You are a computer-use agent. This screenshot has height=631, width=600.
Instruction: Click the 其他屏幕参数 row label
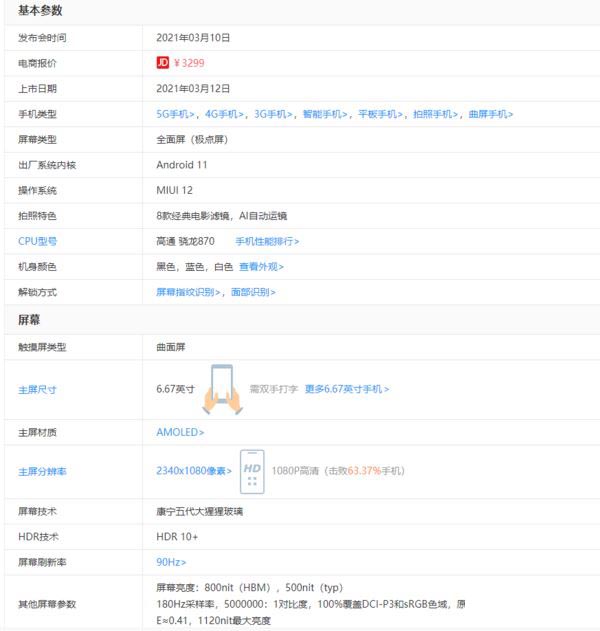[x=47, y=604]
